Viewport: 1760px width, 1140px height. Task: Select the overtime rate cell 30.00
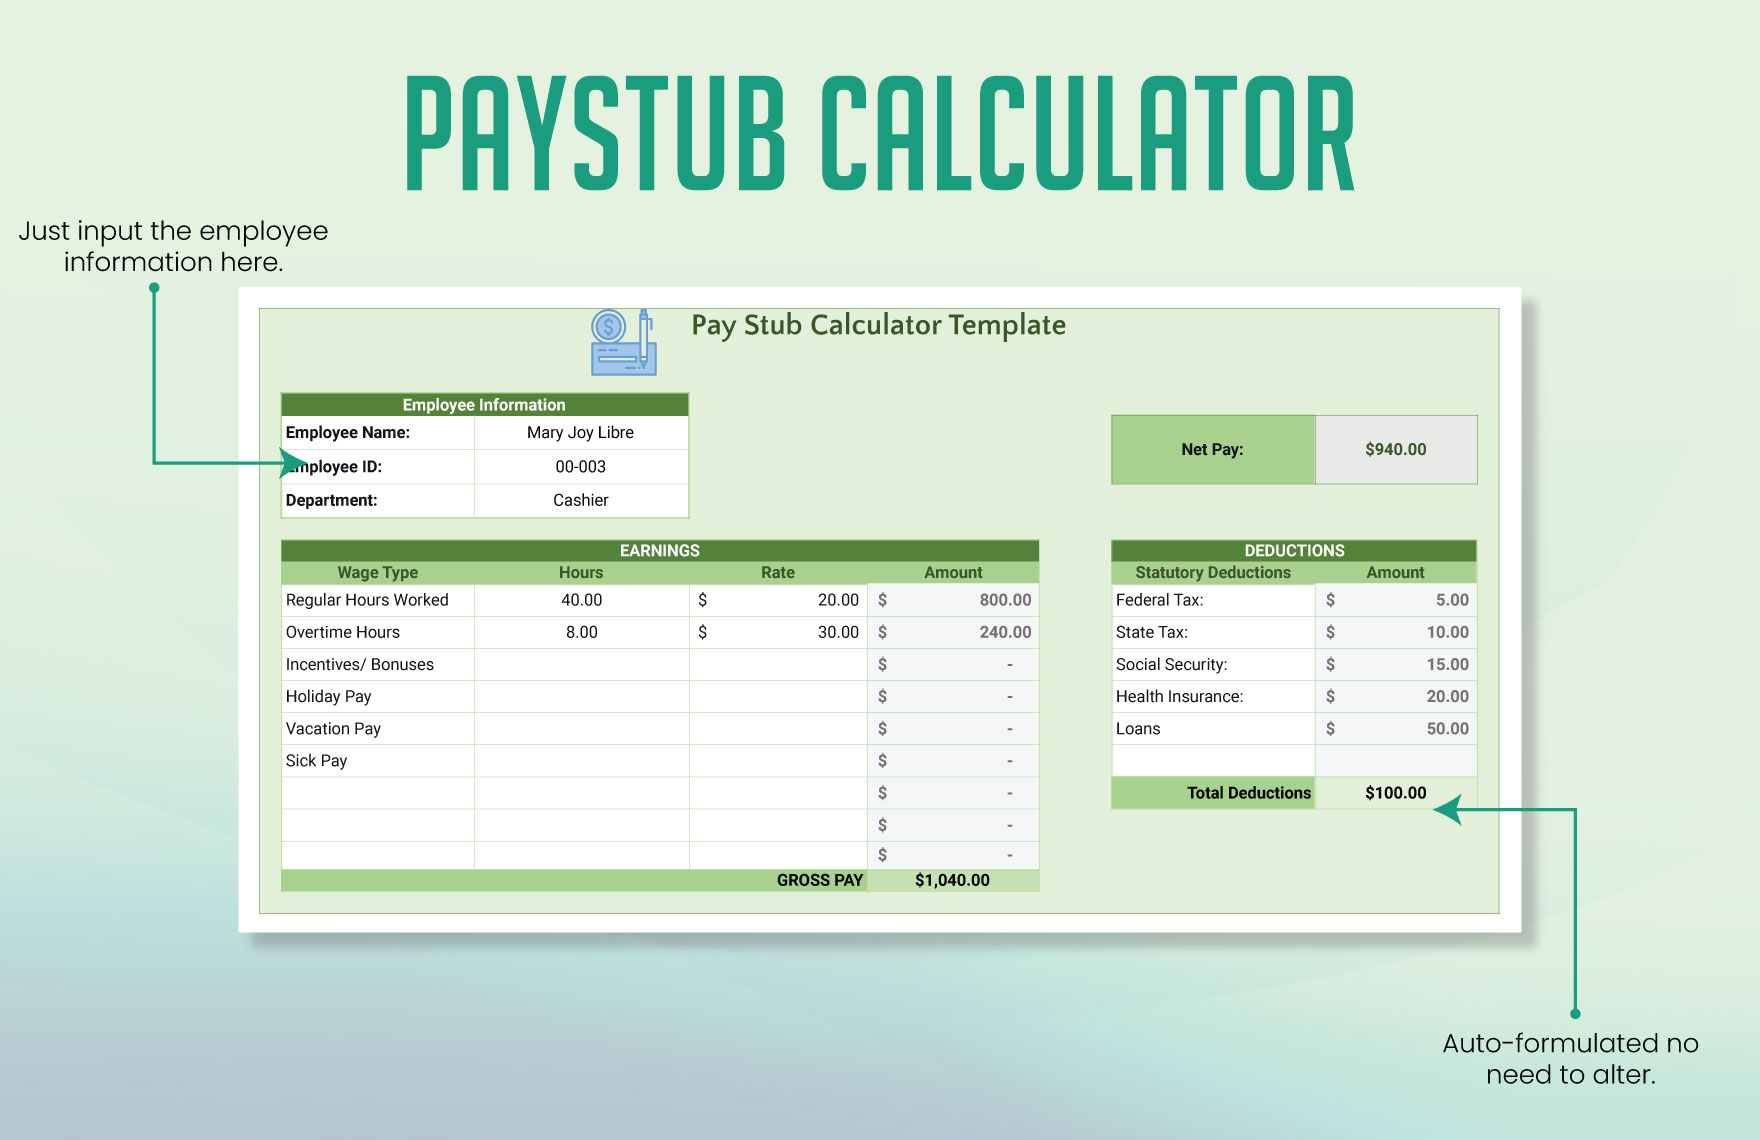pyautogui.click(x=778, y=632)
